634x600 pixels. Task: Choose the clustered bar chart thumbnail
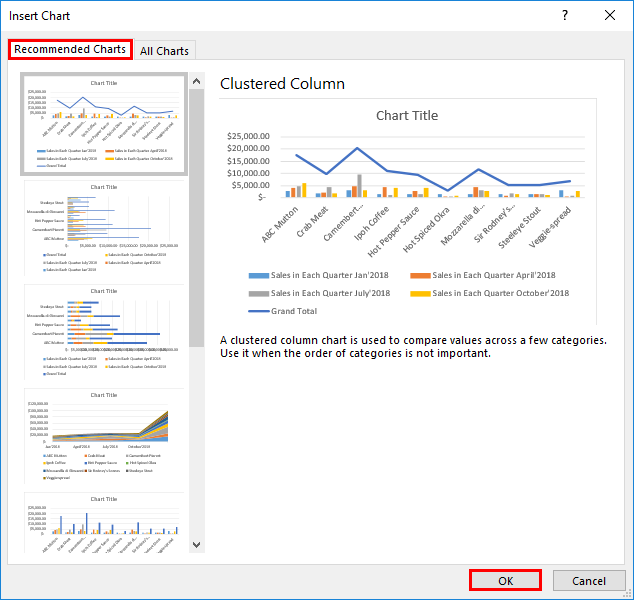click(104, 228)
